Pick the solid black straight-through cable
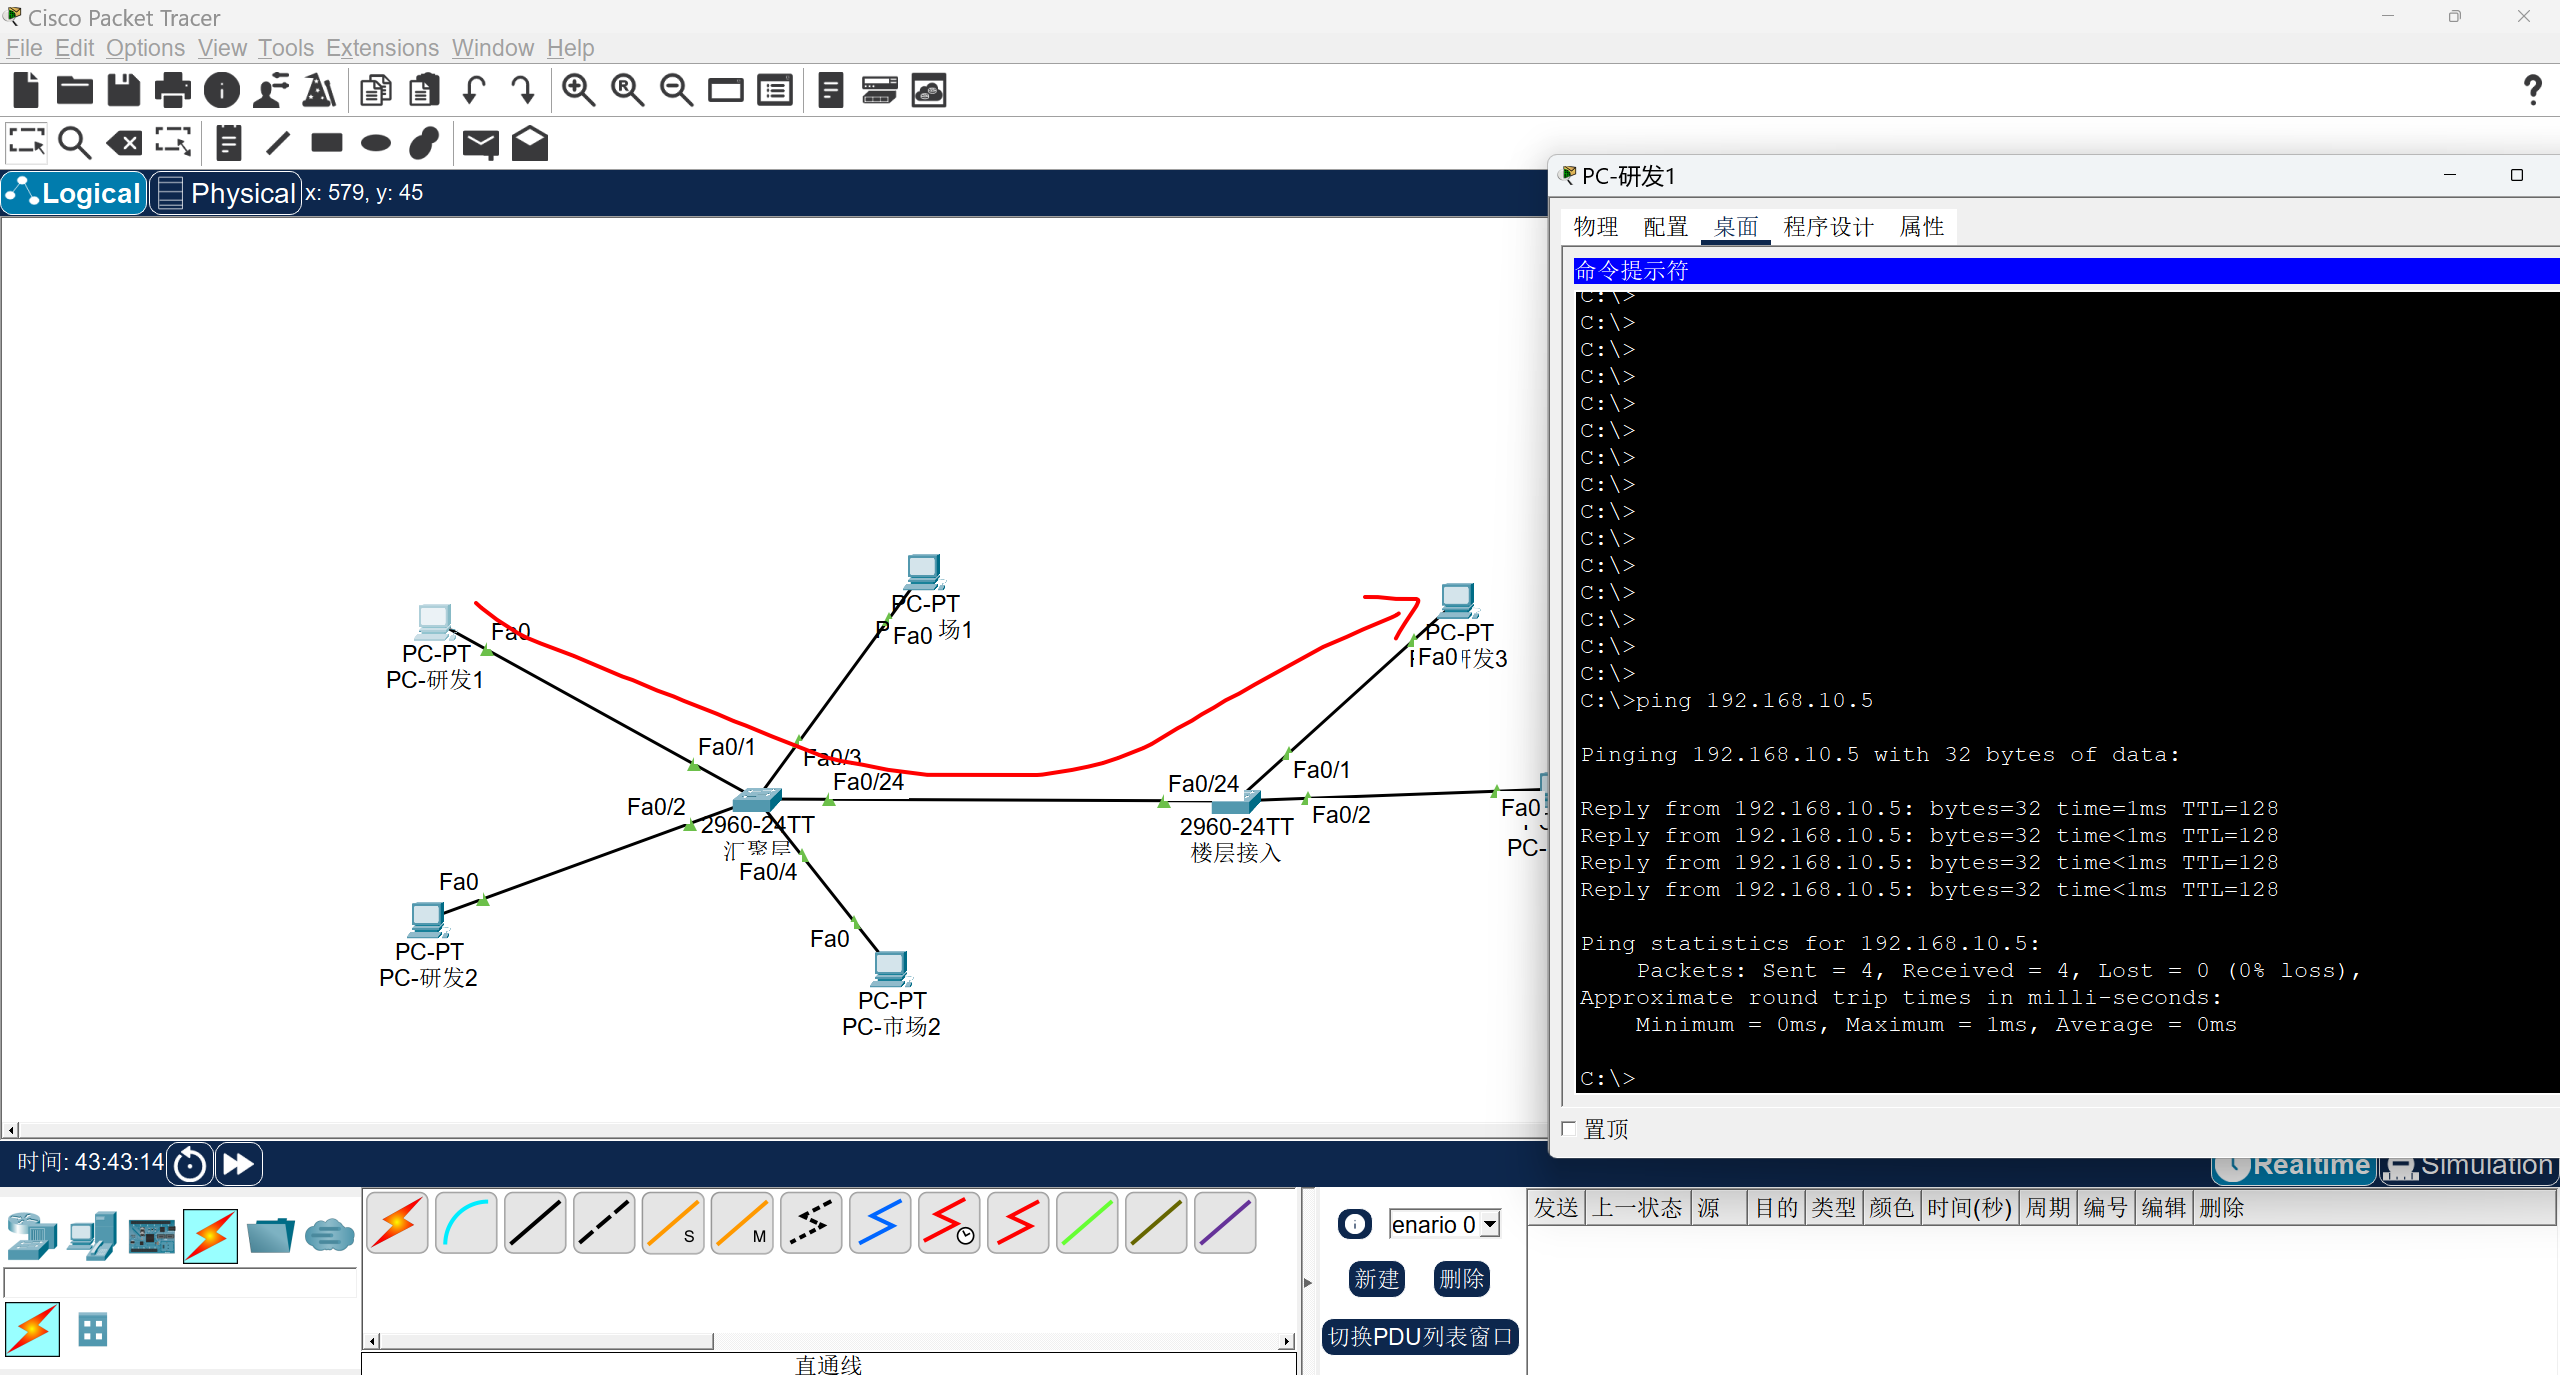 click(536, 1223)
